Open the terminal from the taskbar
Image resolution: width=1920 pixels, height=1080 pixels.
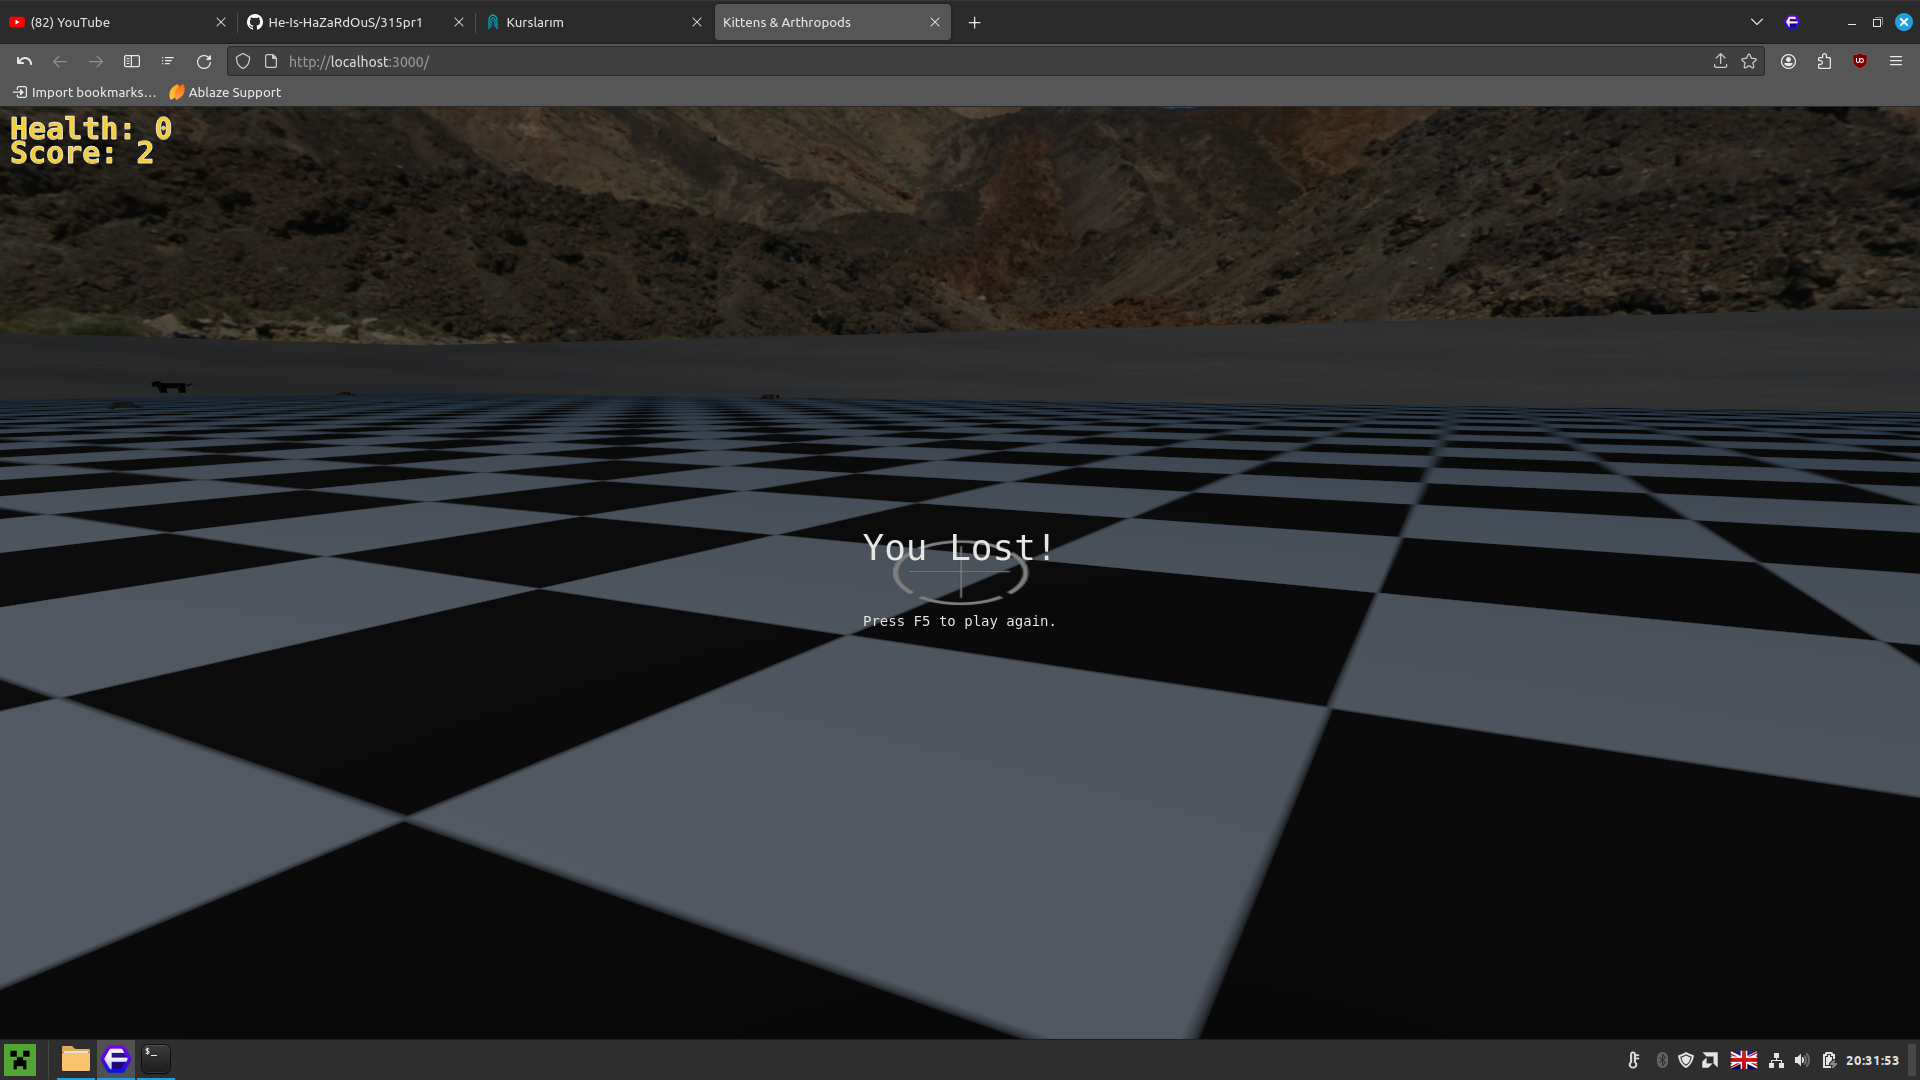(x=156, y=1059)
